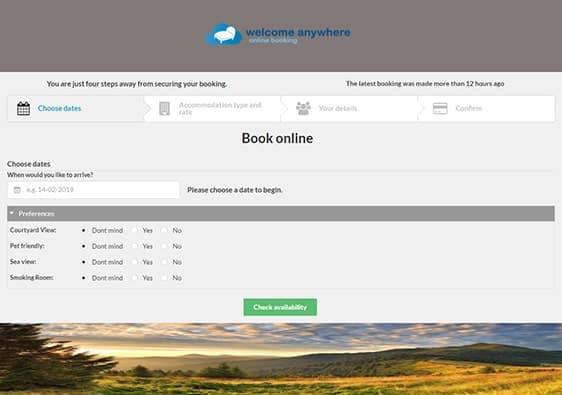Viewport: 562px width, 395px height.
Task: Click the Confirm credit card icon
Action: tap(440, 108)
